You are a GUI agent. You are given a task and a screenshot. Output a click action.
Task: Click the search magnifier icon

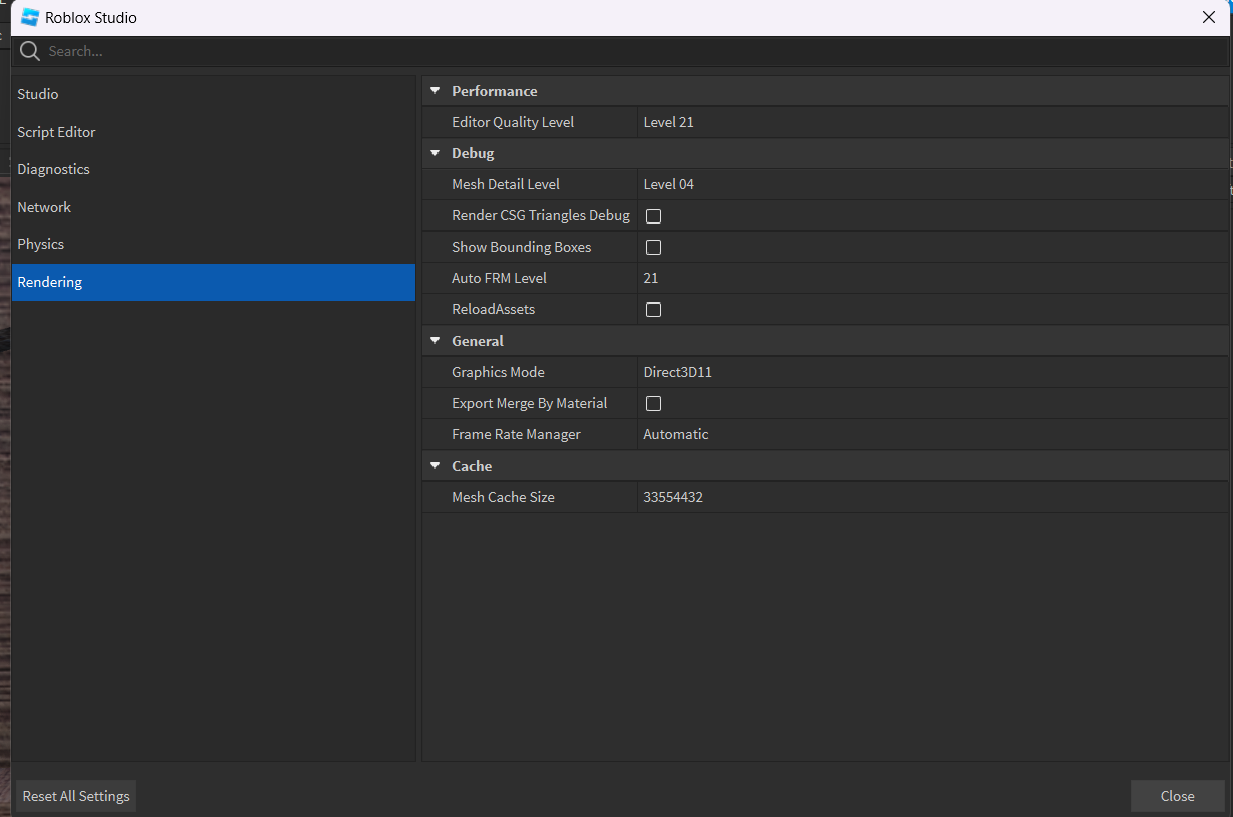(x=30, y=51)
